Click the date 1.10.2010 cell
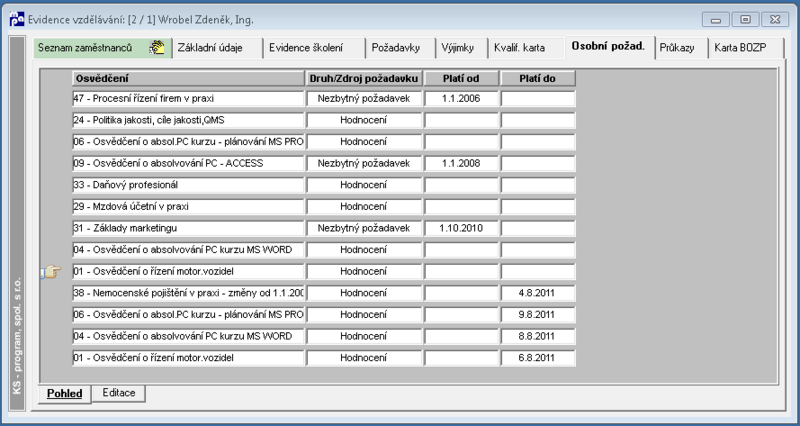The width and height of the screenshot is (800, 426). (462, 228)
